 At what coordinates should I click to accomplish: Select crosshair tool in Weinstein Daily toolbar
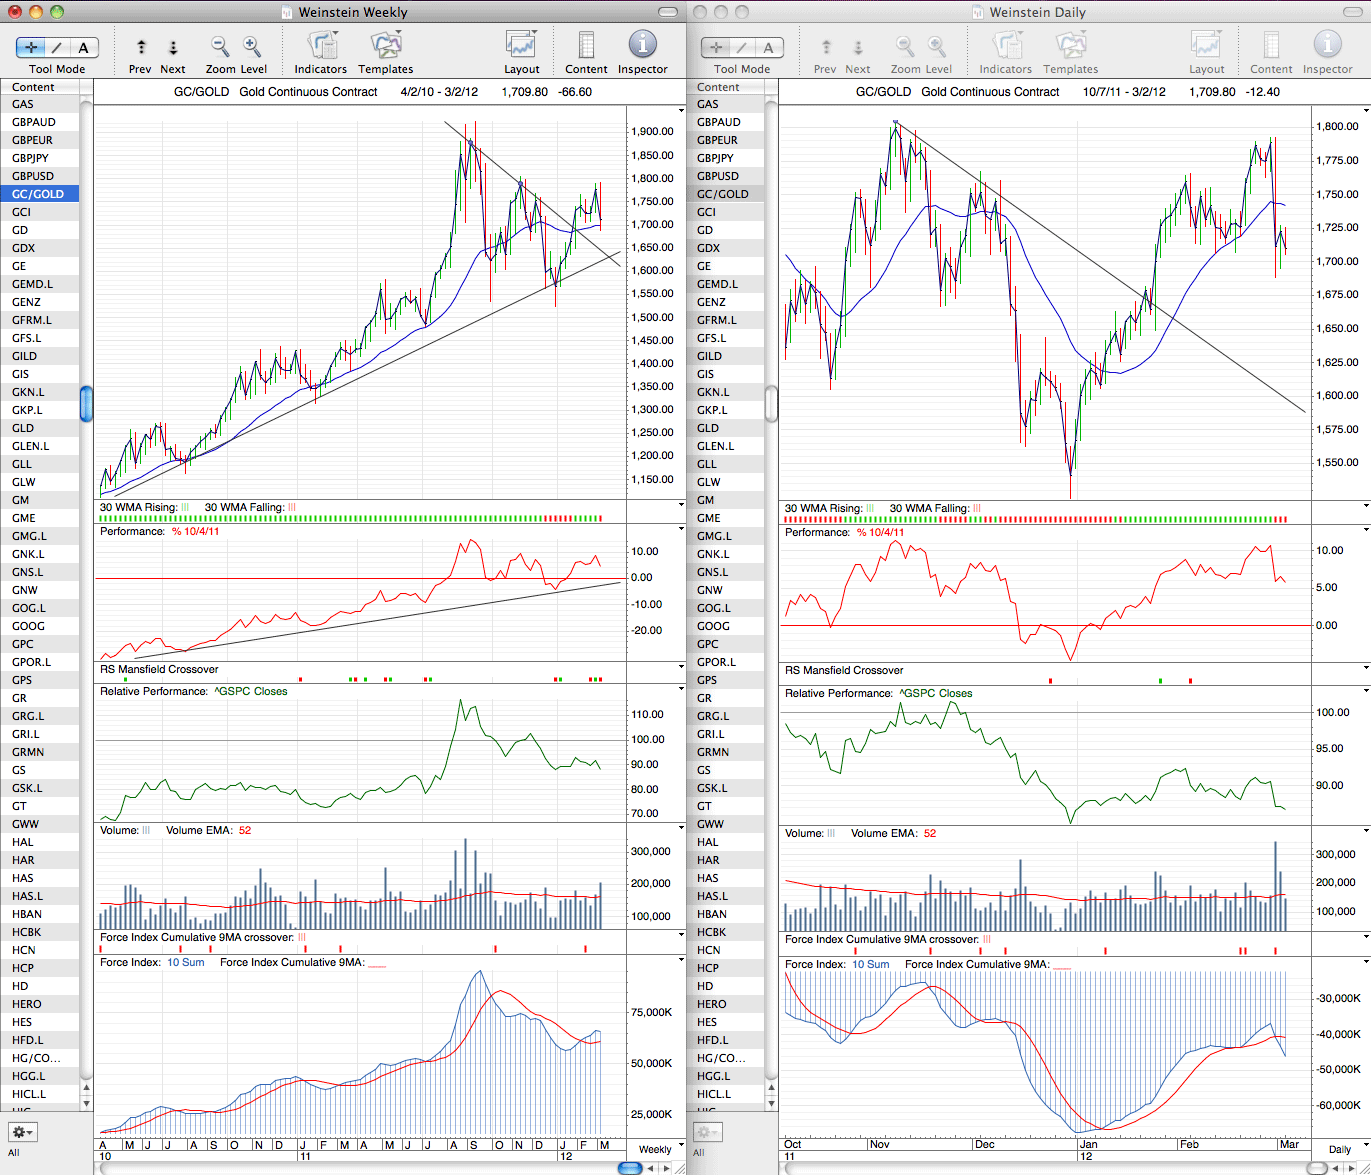click(717, 47)
